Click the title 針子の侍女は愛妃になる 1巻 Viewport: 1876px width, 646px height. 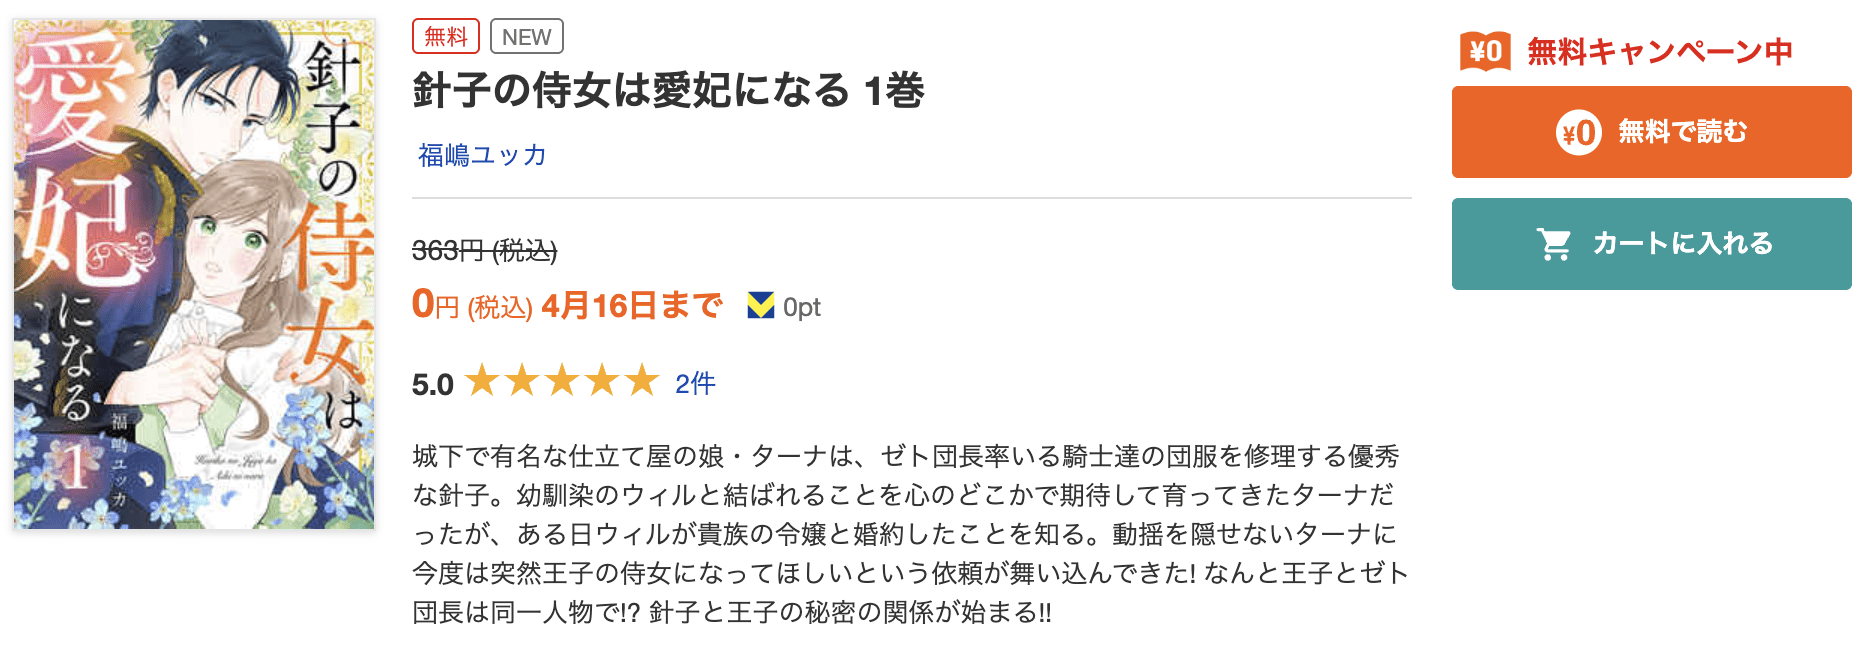668,91
